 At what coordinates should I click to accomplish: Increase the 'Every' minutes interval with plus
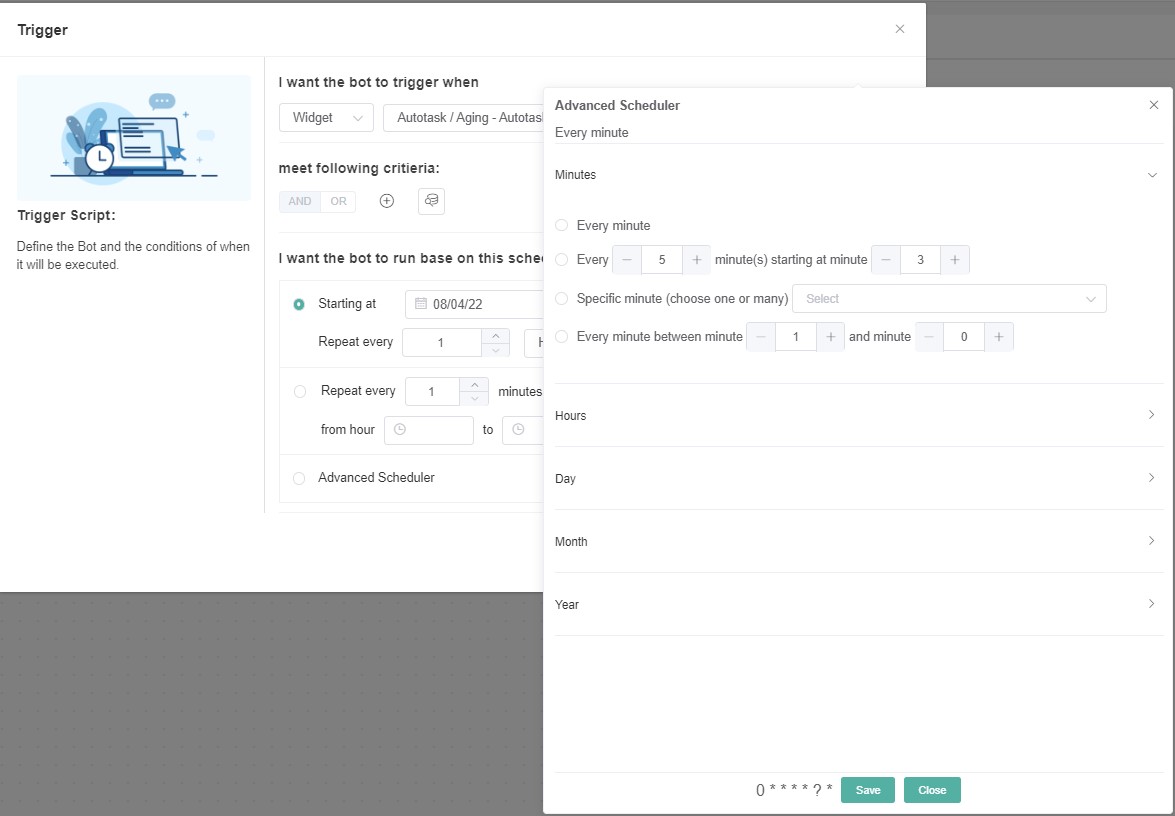pos(697,260)
